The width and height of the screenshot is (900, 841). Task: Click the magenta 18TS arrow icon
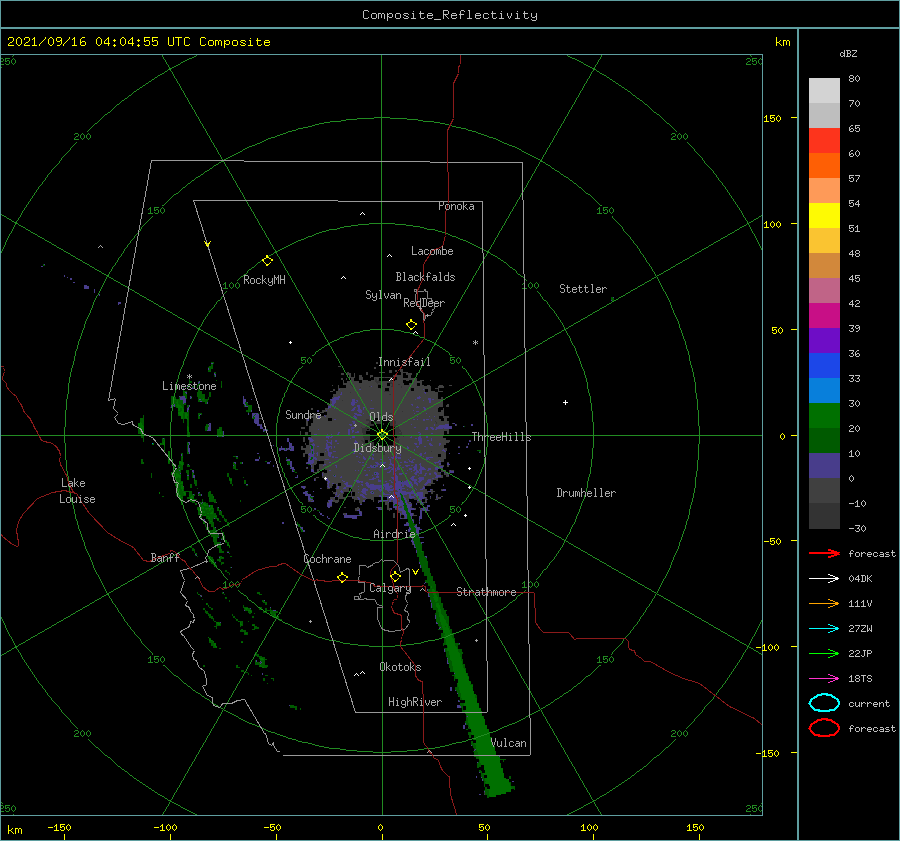tap(824, 679)
